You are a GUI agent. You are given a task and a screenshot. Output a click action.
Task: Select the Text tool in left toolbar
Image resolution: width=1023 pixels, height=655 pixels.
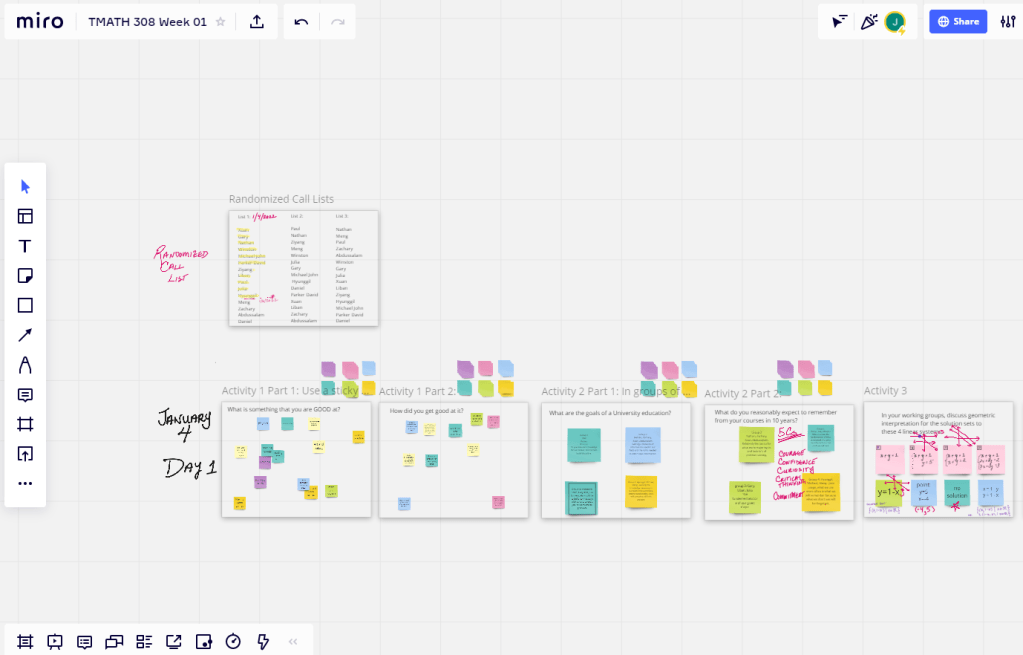pyautogui.click(x=25, y=246)
